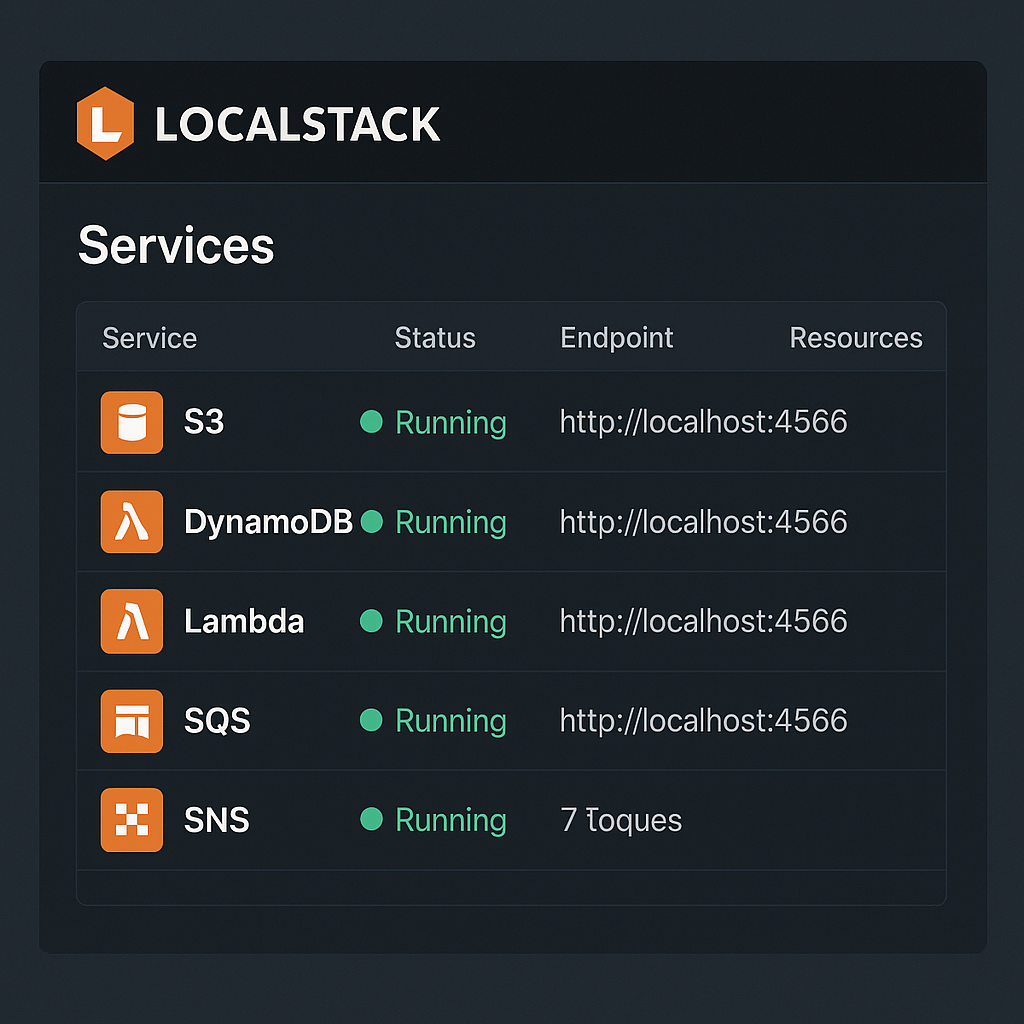Click the Services page heading
The width and height of the screenshot is (1024, 1024).
pos(176,245)
